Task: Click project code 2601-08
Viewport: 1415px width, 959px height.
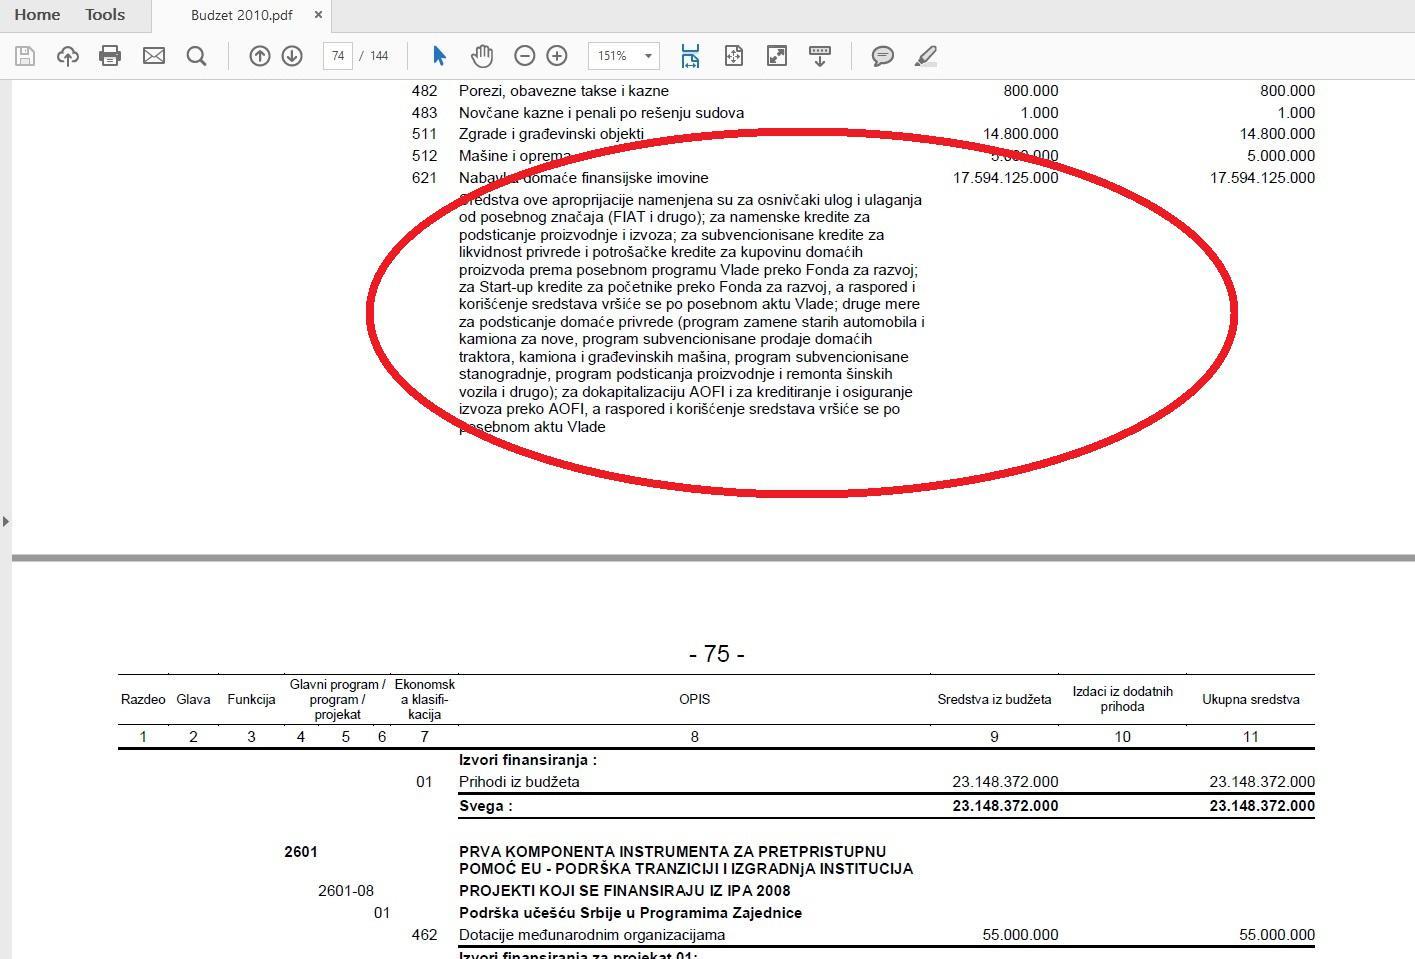Action: tap(346, 891)
